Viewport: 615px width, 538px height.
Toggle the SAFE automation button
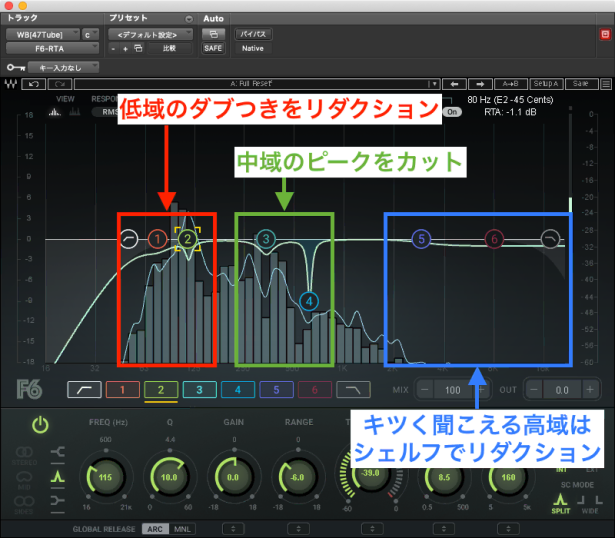click(213, 48)
